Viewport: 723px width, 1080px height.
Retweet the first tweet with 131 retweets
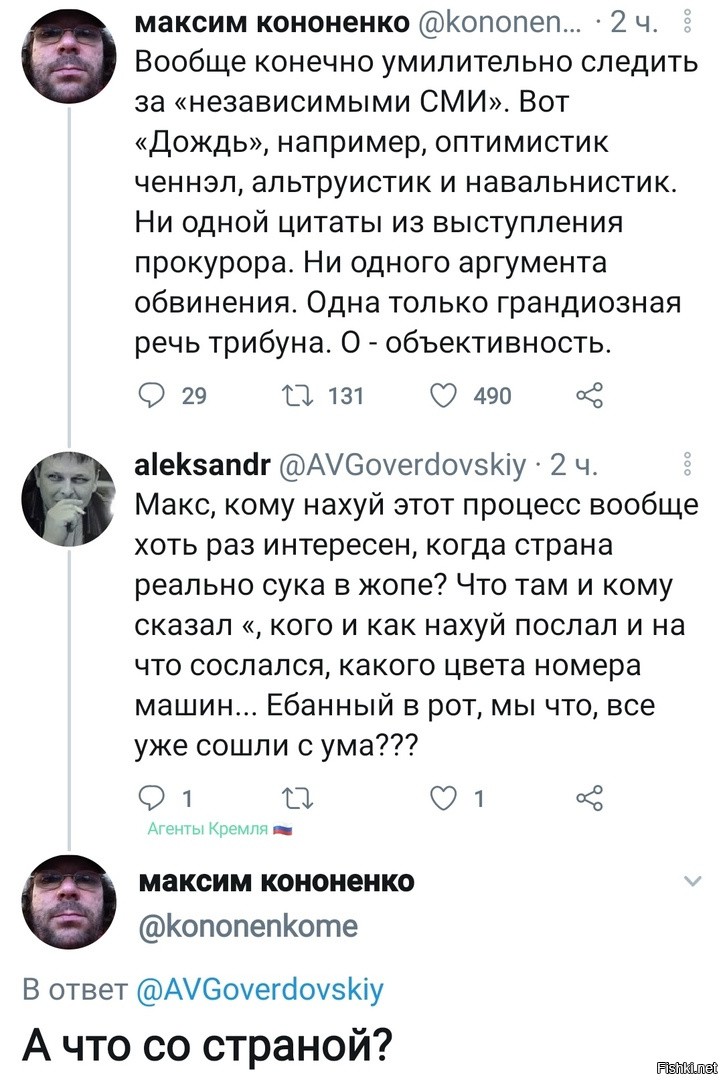tap(298, 395)
